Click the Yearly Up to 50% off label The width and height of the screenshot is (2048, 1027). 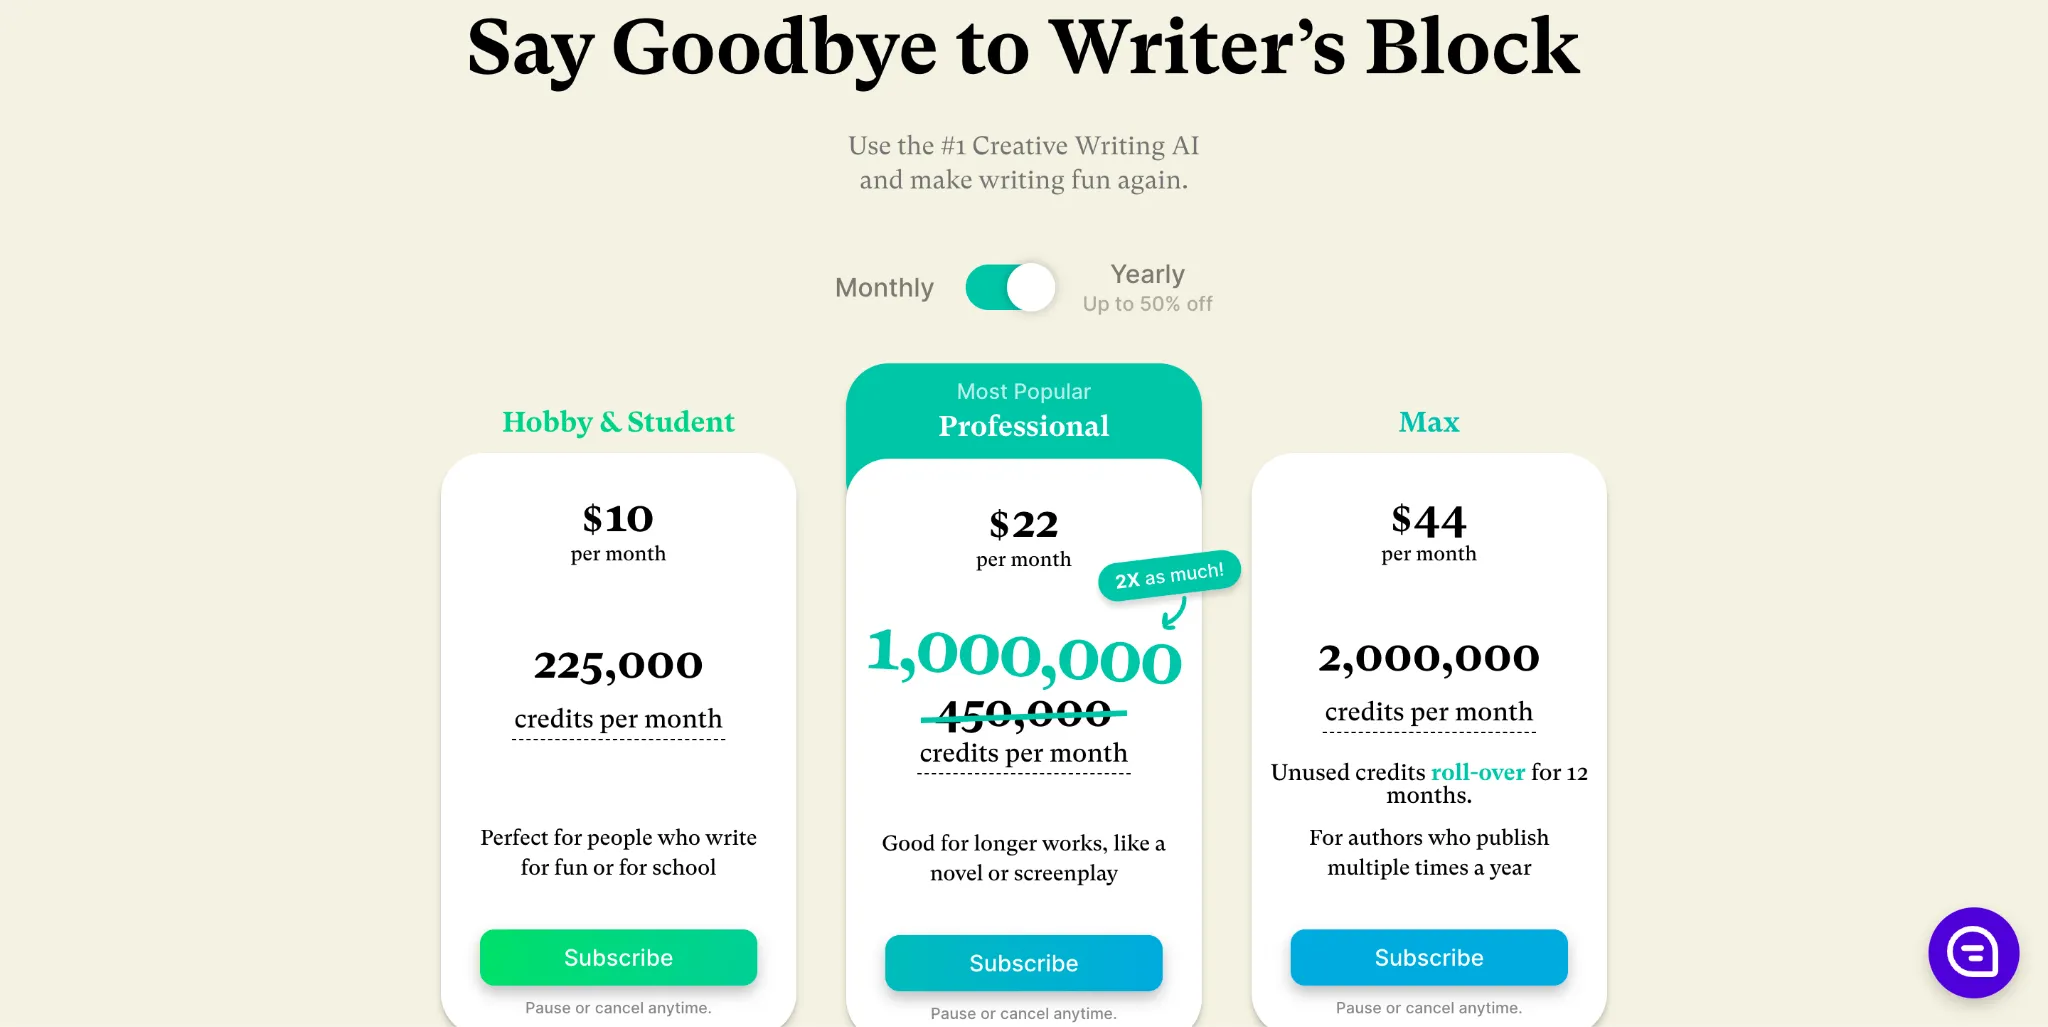[x=1146, y=287]
